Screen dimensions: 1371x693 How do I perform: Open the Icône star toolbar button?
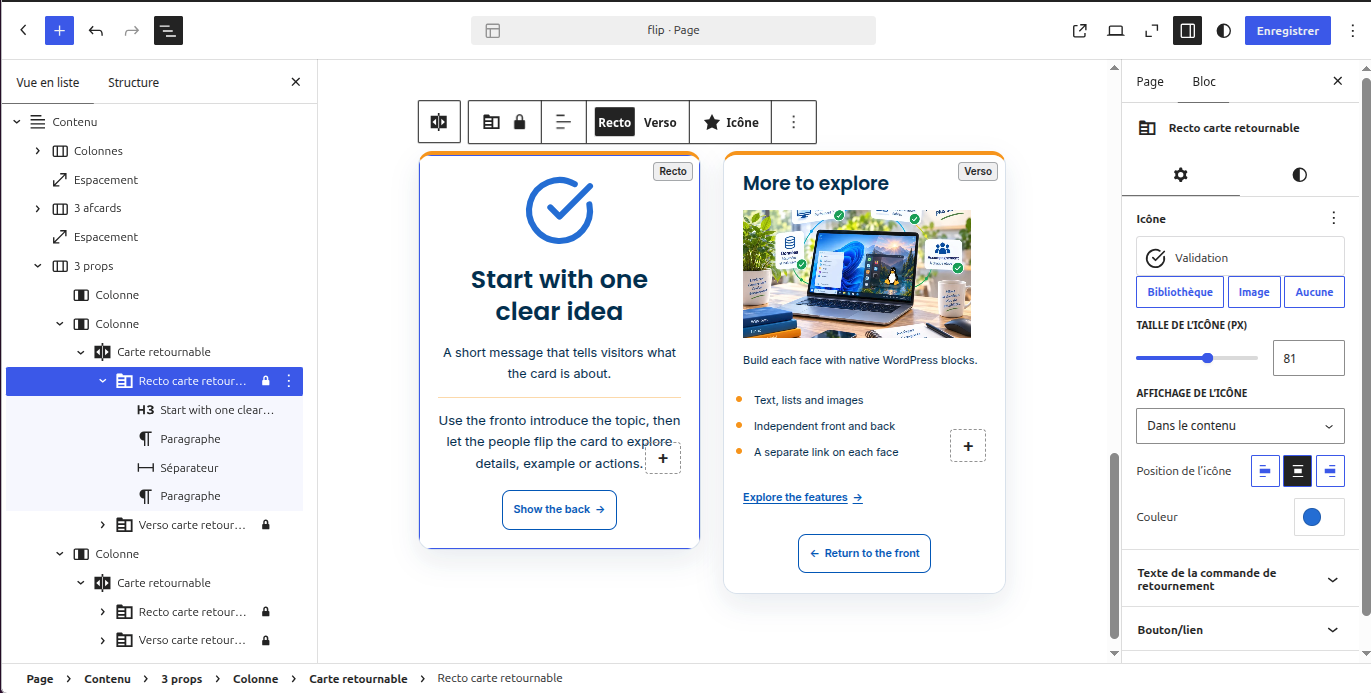731,122
